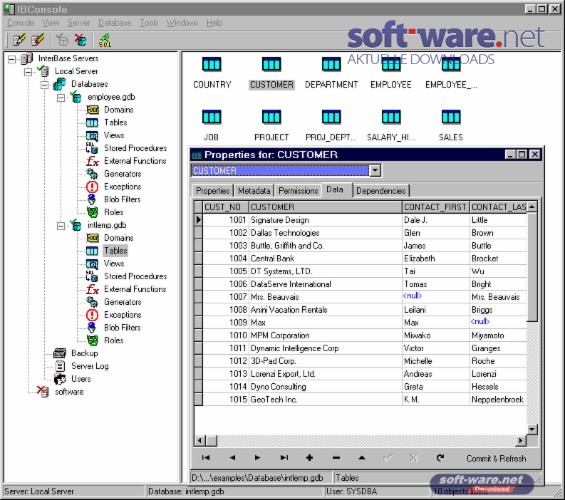Open the Console menu

click(21, 23)
